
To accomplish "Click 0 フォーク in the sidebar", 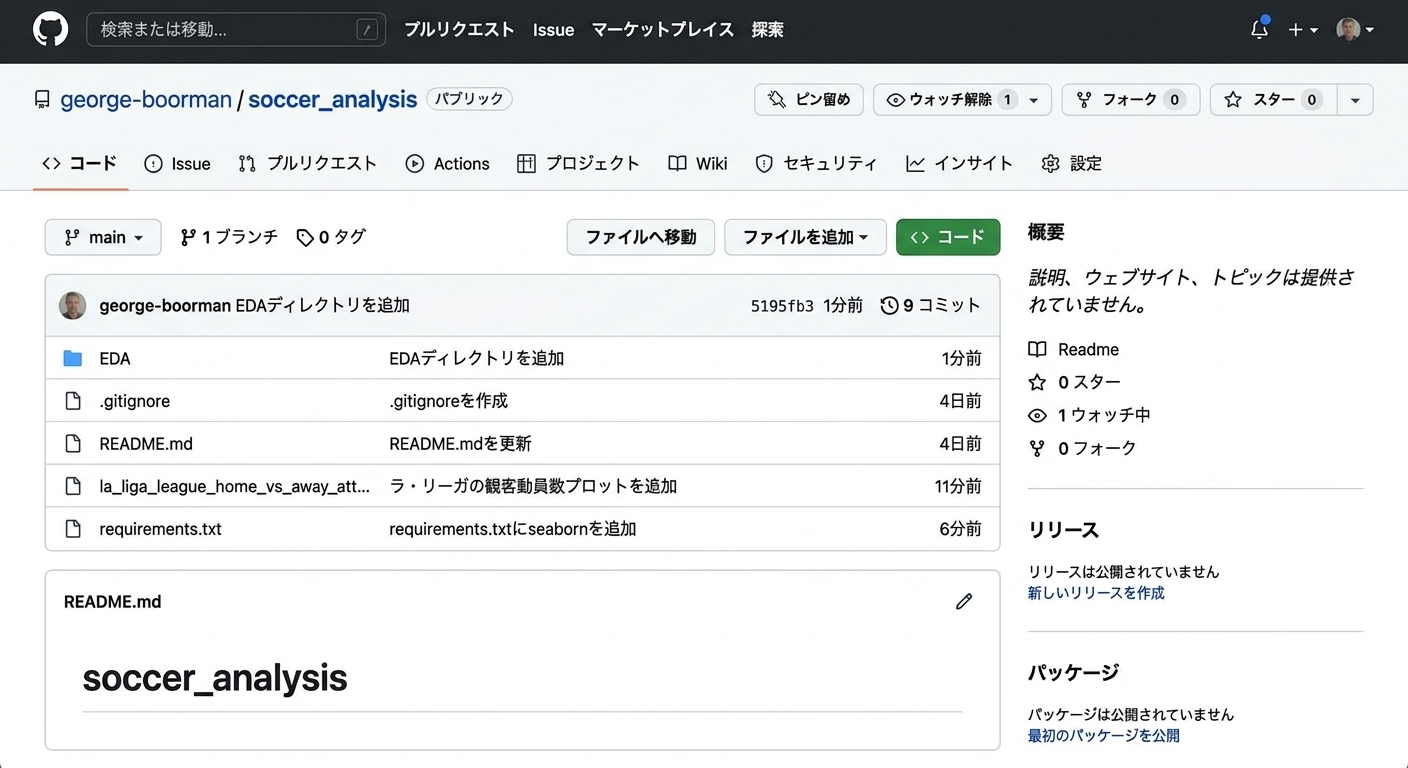I will pyautogui.click(x=1083, y=448).
